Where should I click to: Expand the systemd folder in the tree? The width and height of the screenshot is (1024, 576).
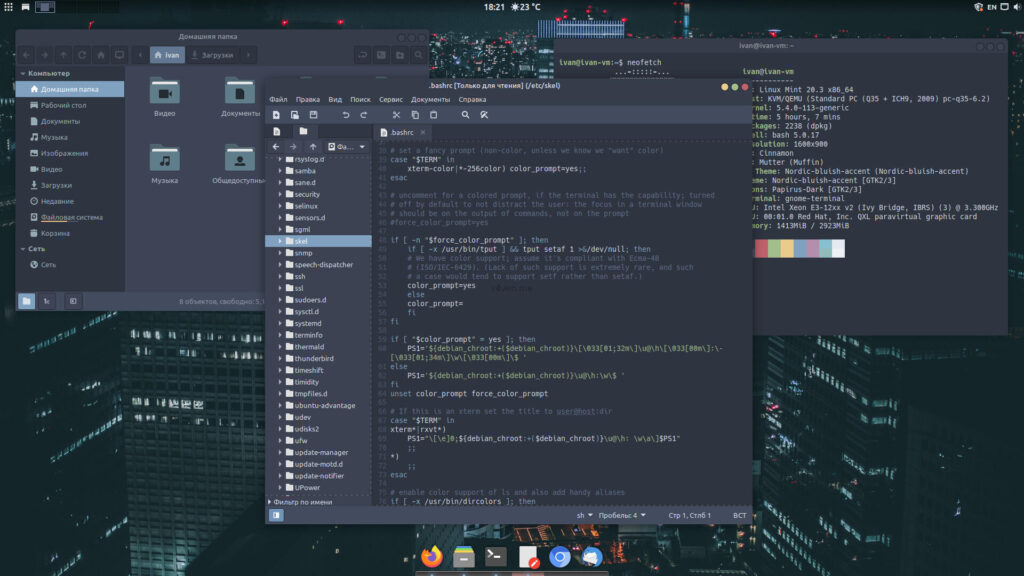(x=280, y=323)
